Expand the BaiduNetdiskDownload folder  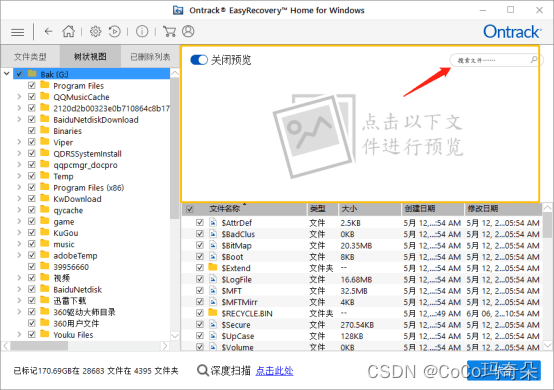19,120
